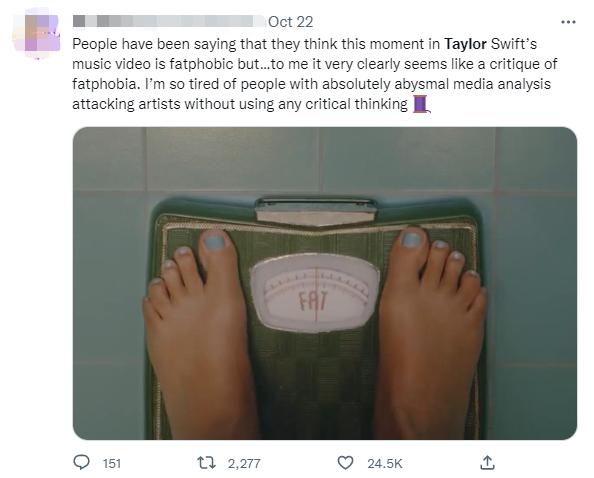Click the reply speech bubble icon
The image size is (594, 478).
(81, 462)
